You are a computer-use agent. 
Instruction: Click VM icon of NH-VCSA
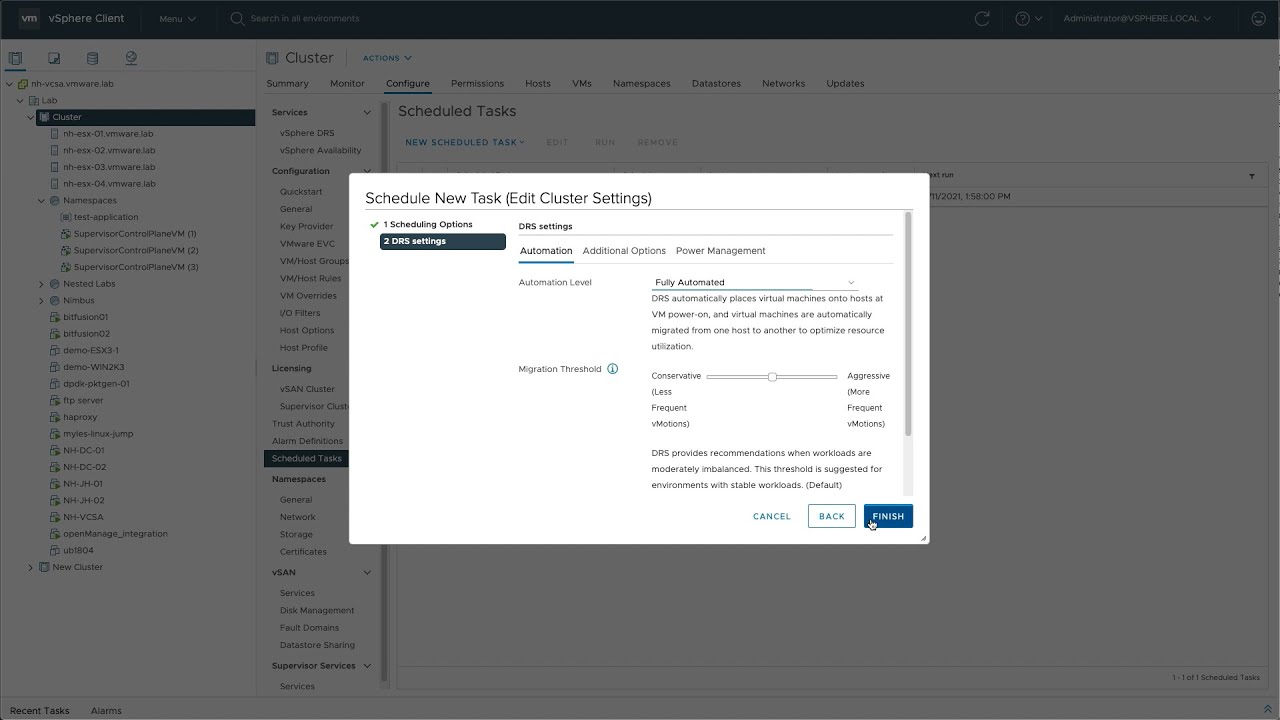tap(55, 517)
